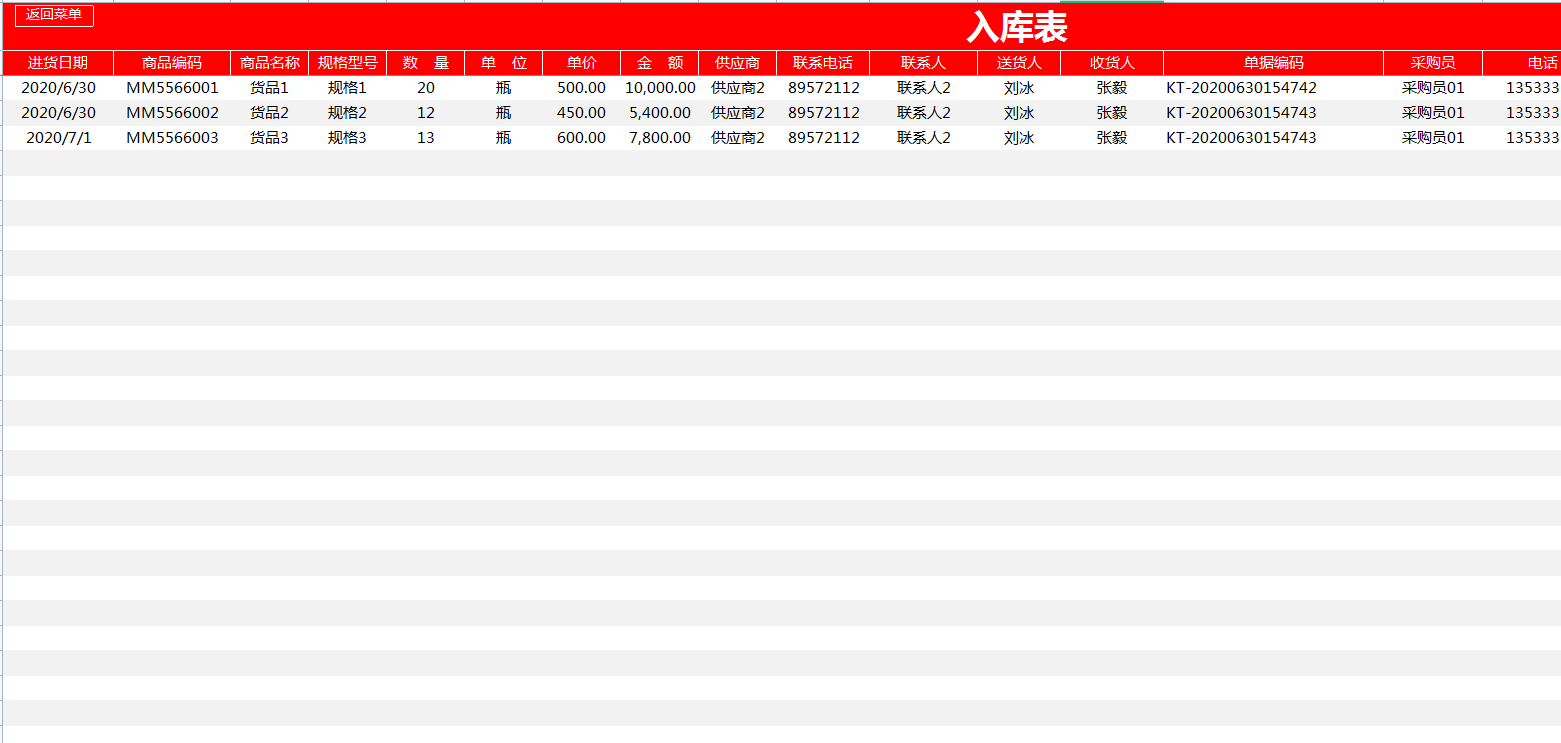The width and height of the screenshot is (1561, 743).
Task: Click the 商品名称 column header
Action: pyautogui.click(x=272, y=62)
